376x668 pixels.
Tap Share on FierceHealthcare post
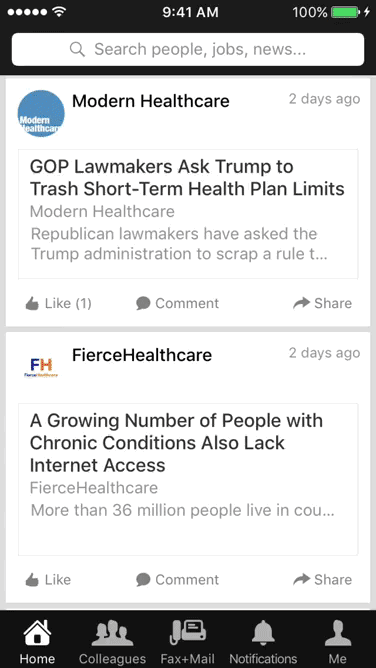pos(323,579)
